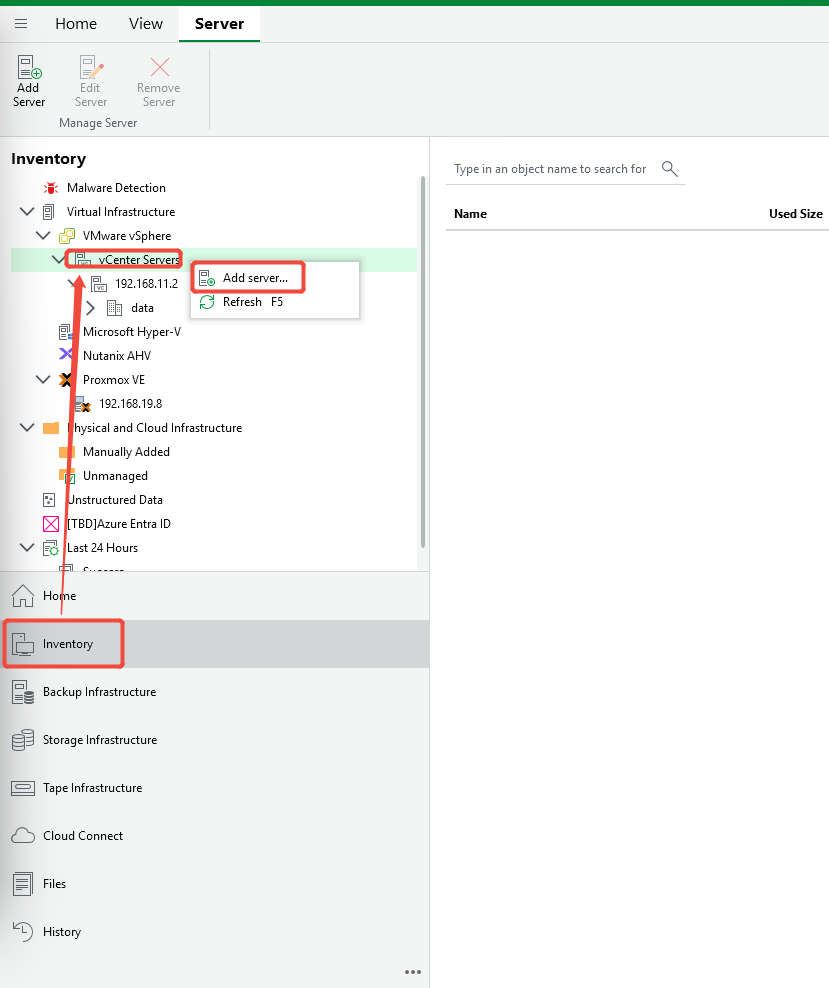
Task: Click the data datacenter building icon
Action: coord(115,307)
